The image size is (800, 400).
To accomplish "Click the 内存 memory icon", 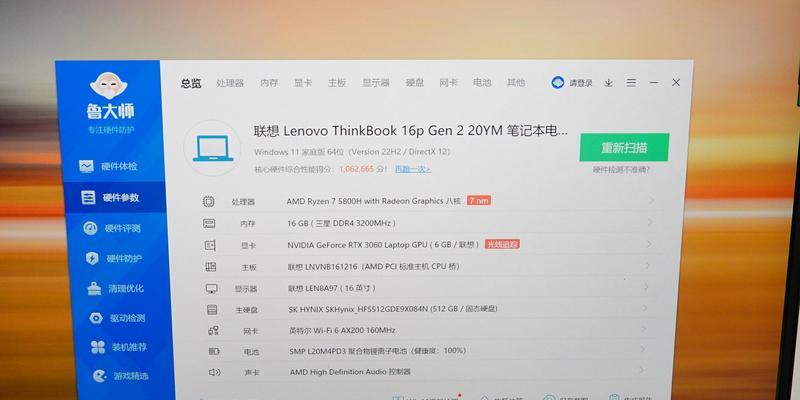I will click(x=209, y=223).
